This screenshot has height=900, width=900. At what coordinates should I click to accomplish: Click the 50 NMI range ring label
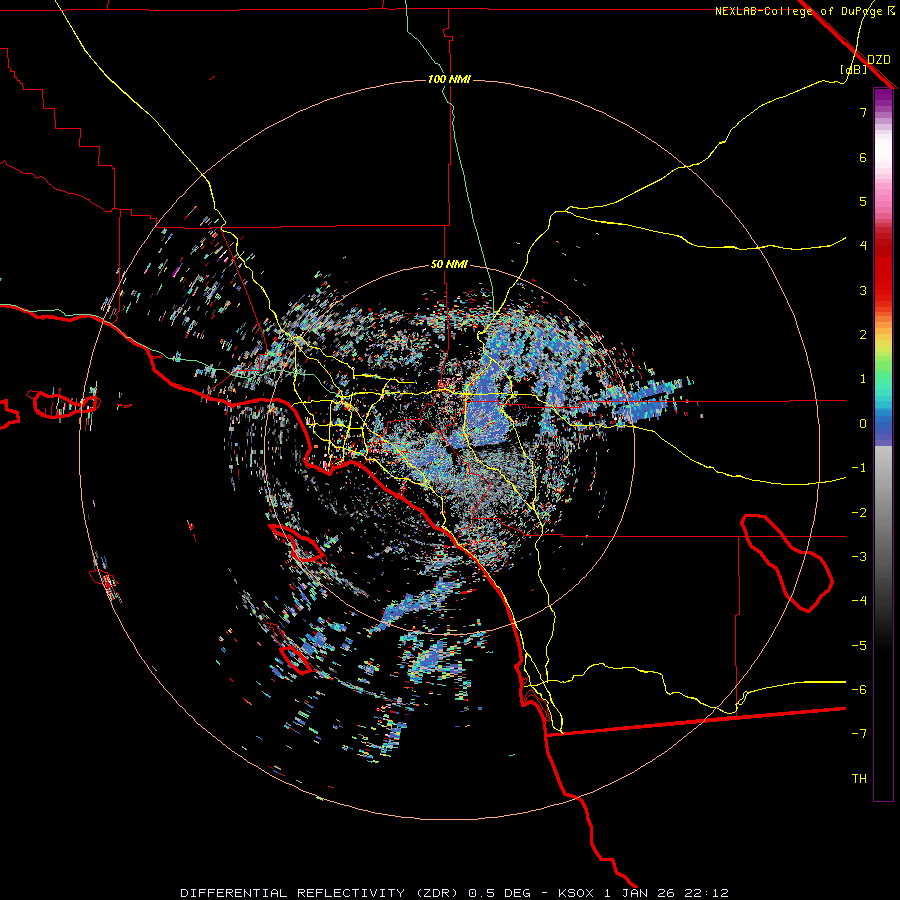pyautogui.click(x=449, y=265)
